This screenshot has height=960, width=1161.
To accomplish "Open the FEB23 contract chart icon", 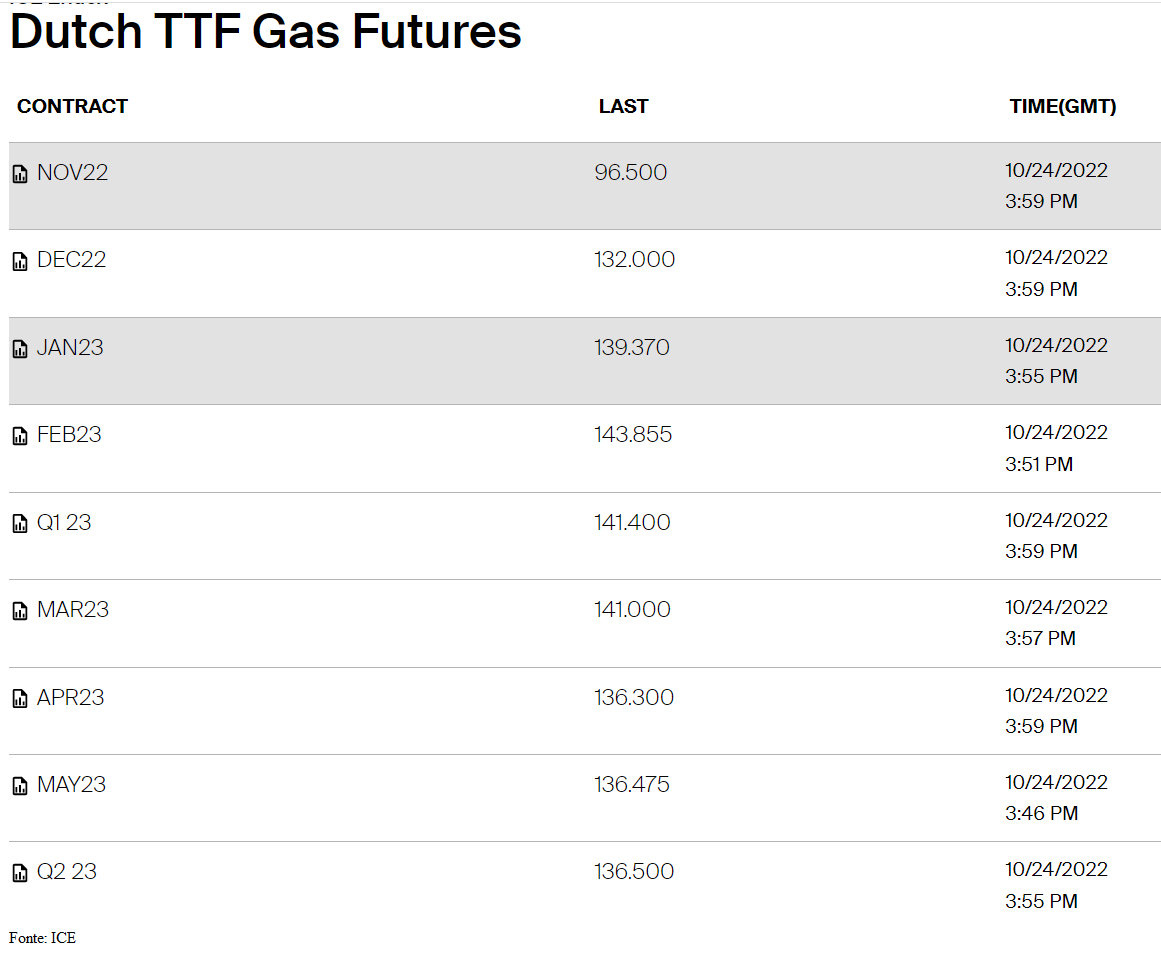I will pos(20,436).
